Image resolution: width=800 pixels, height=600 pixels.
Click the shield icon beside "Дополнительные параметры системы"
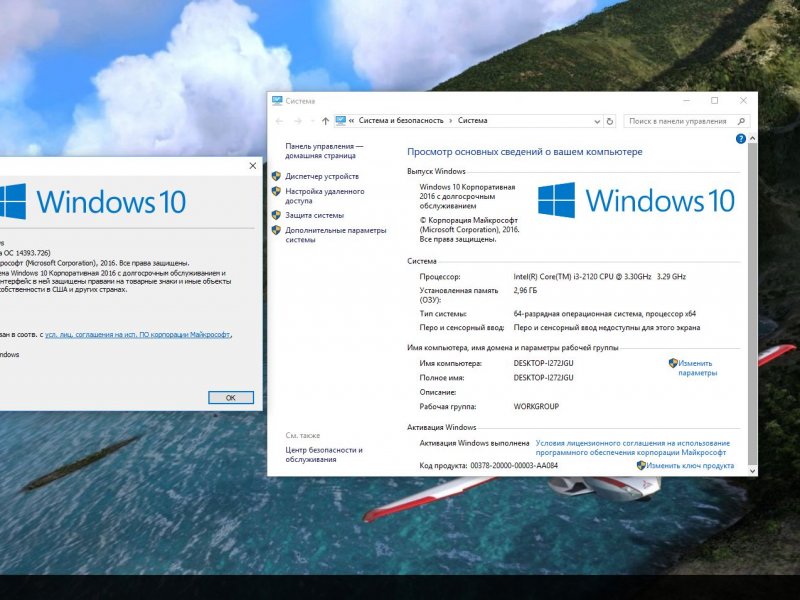pyautogui.click(x=276, y=230)
